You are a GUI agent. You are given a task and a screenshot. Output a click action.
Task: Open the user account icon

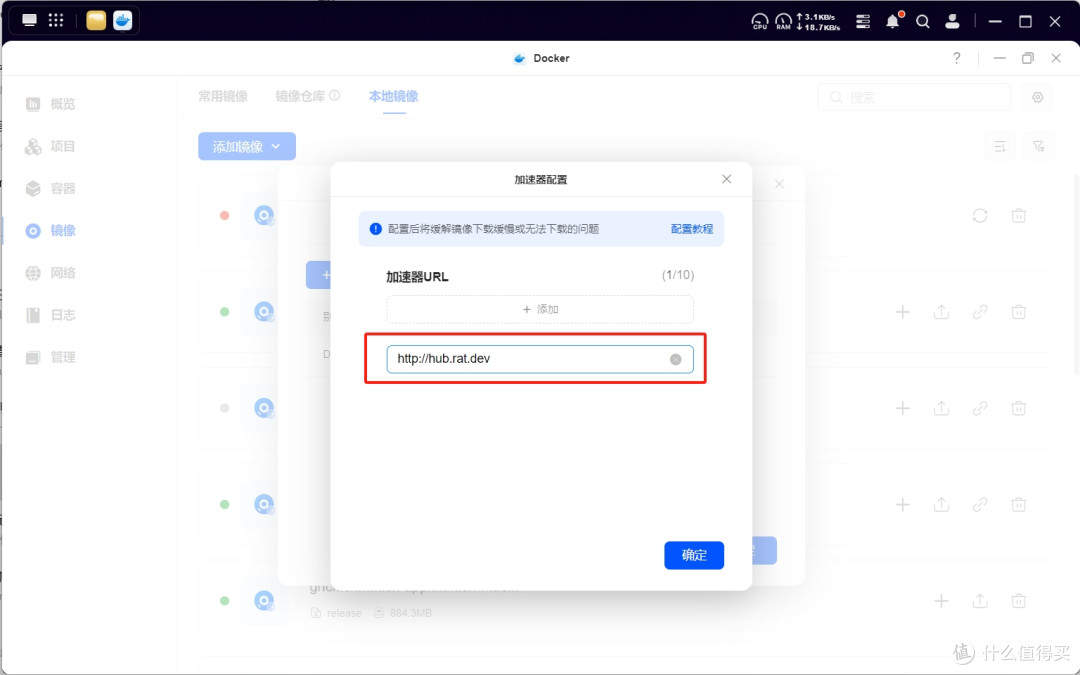[x=952, y=21]
